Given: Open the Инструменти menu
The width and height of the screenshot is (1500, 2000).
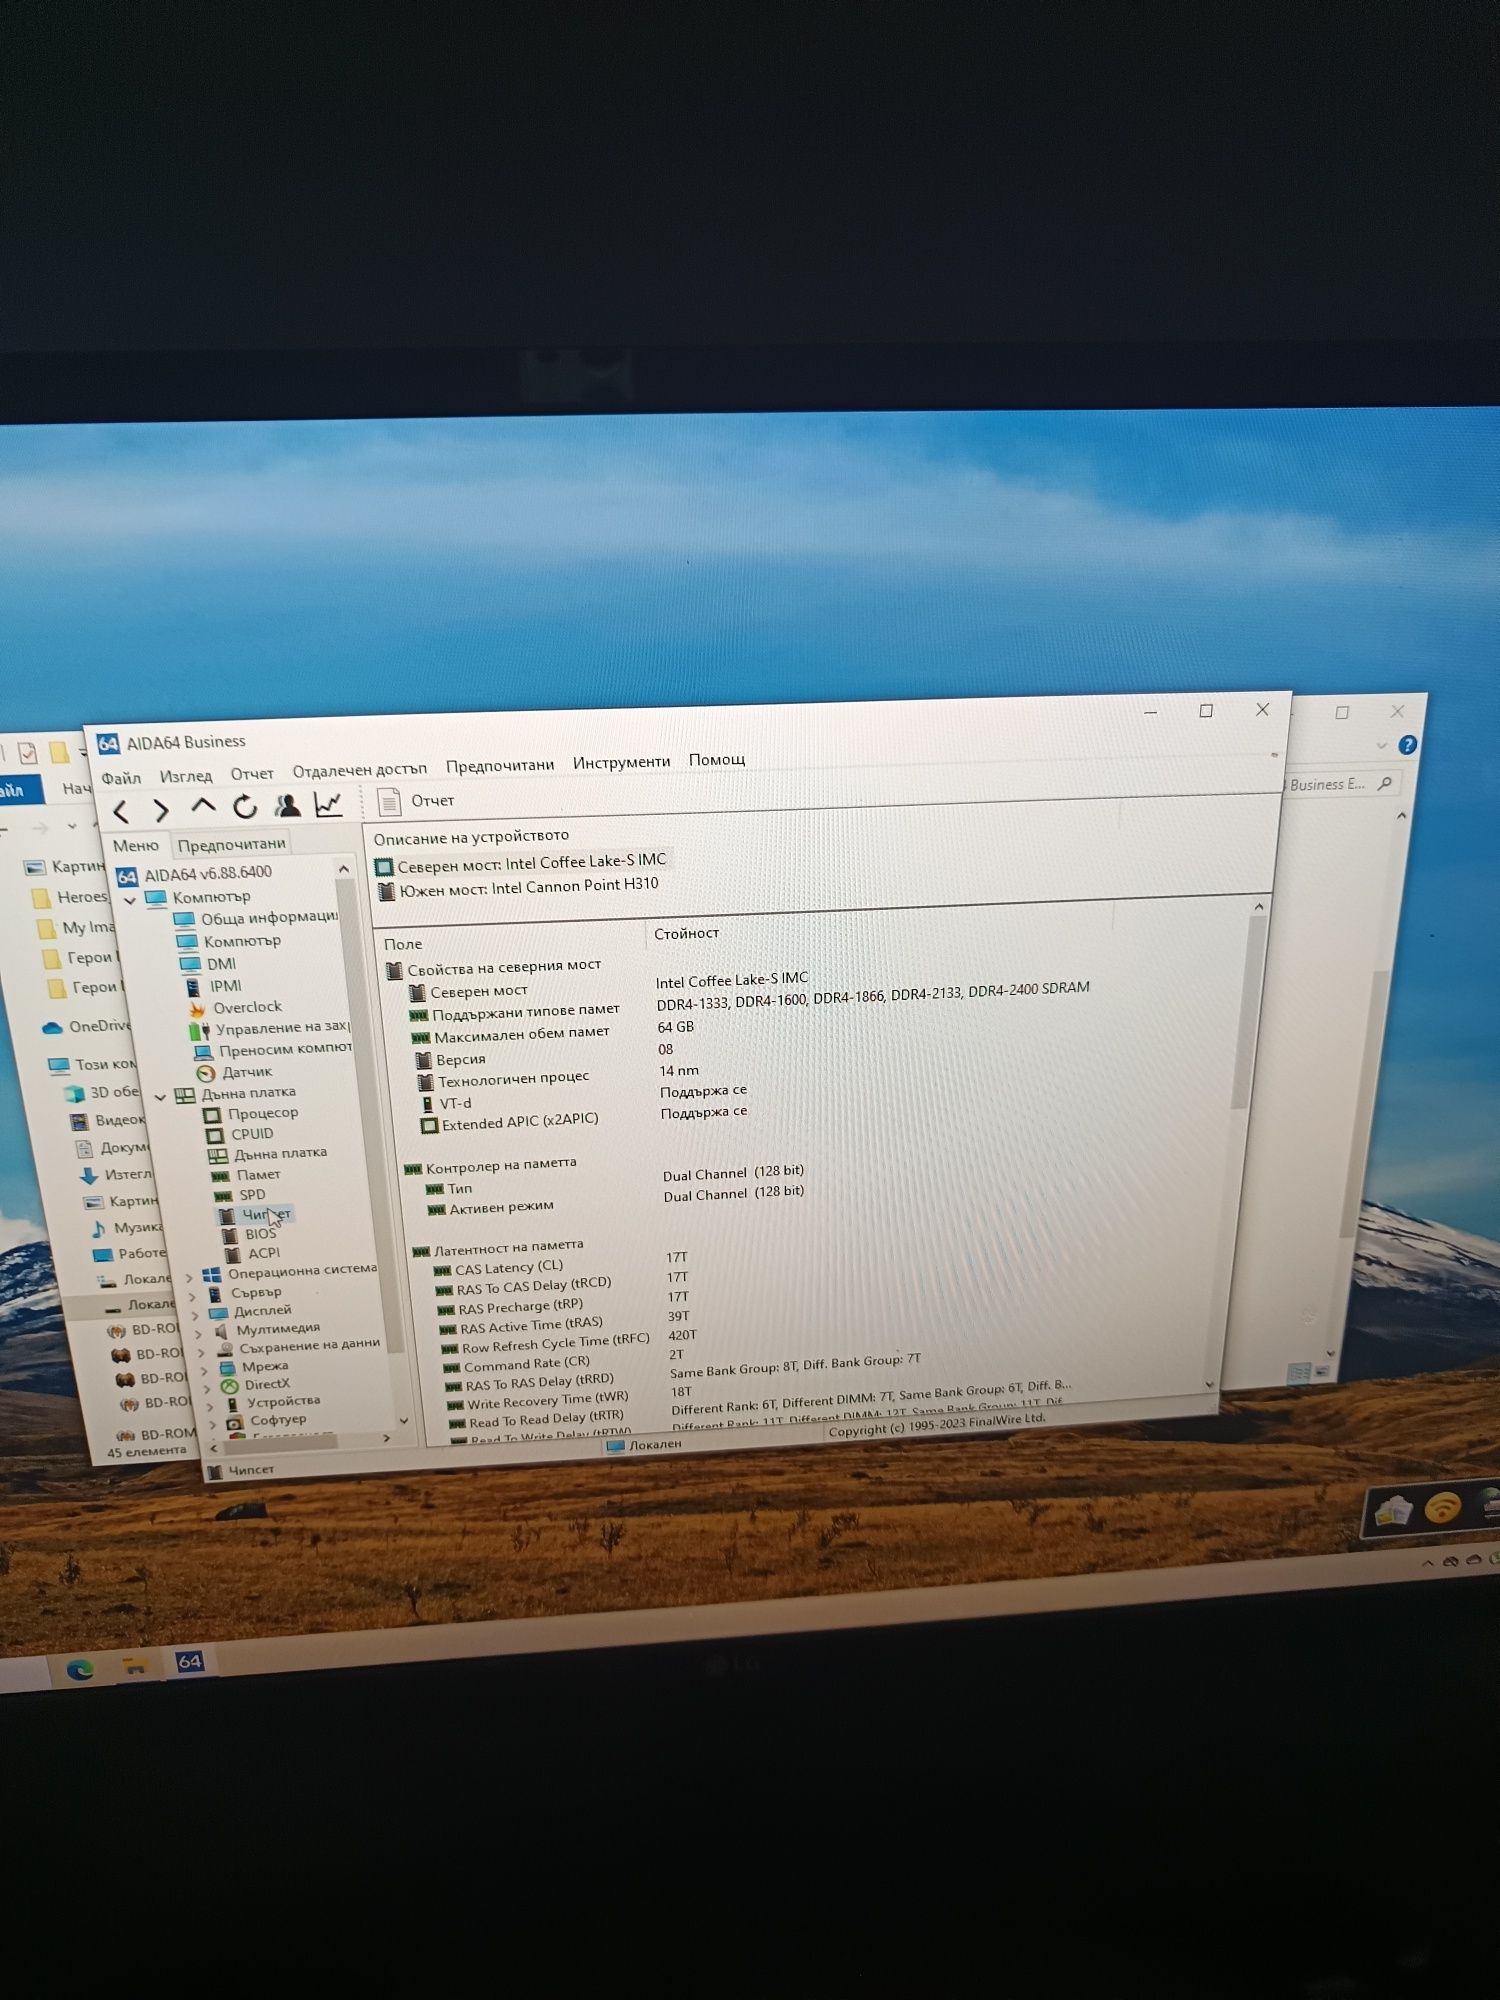Looking at the screenshot, I should 621,762.
